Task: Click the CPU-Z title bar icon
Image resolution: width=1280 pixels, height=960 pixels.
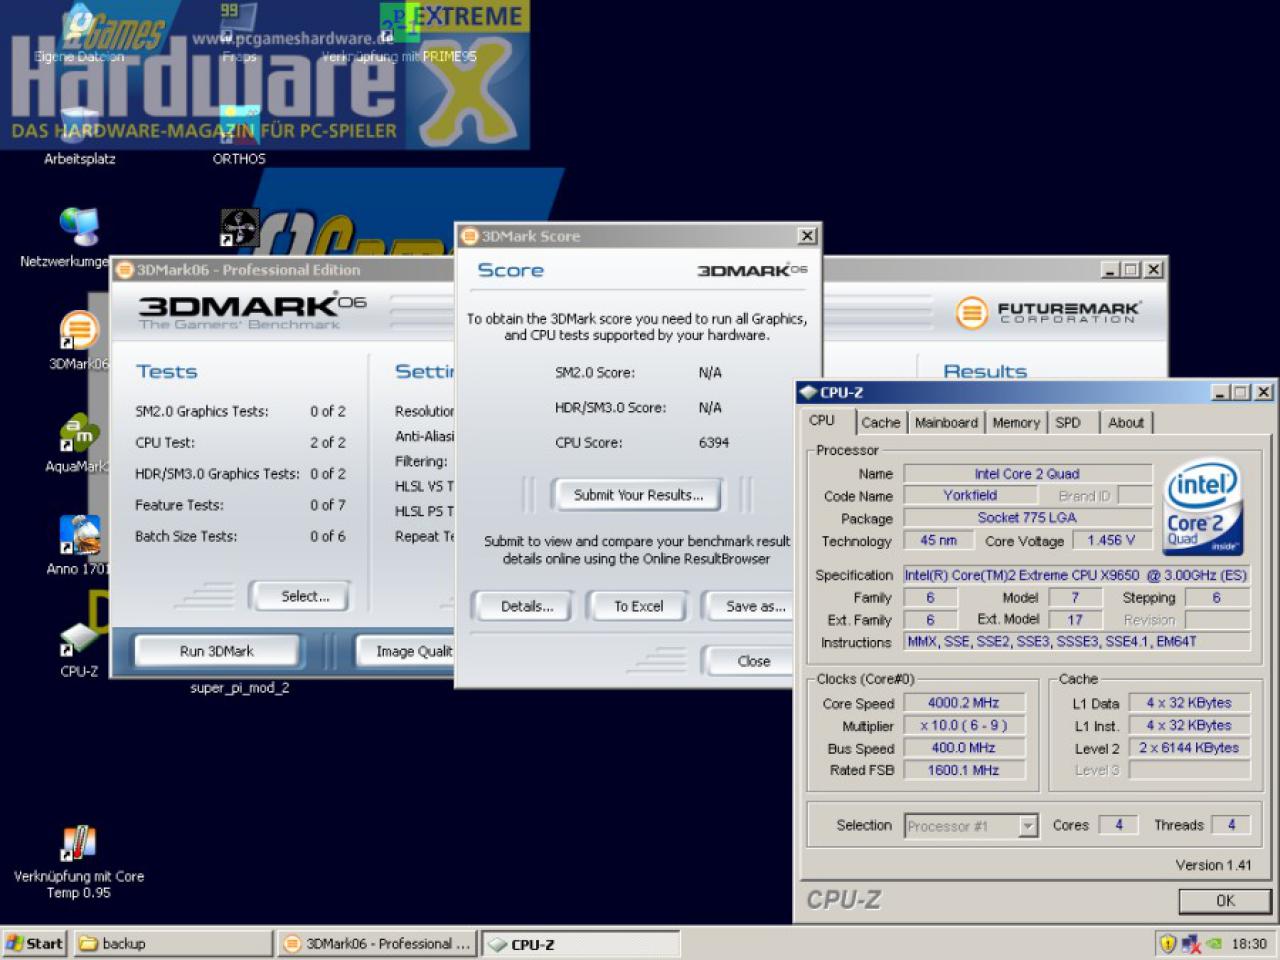Action: tap(808, 392)
